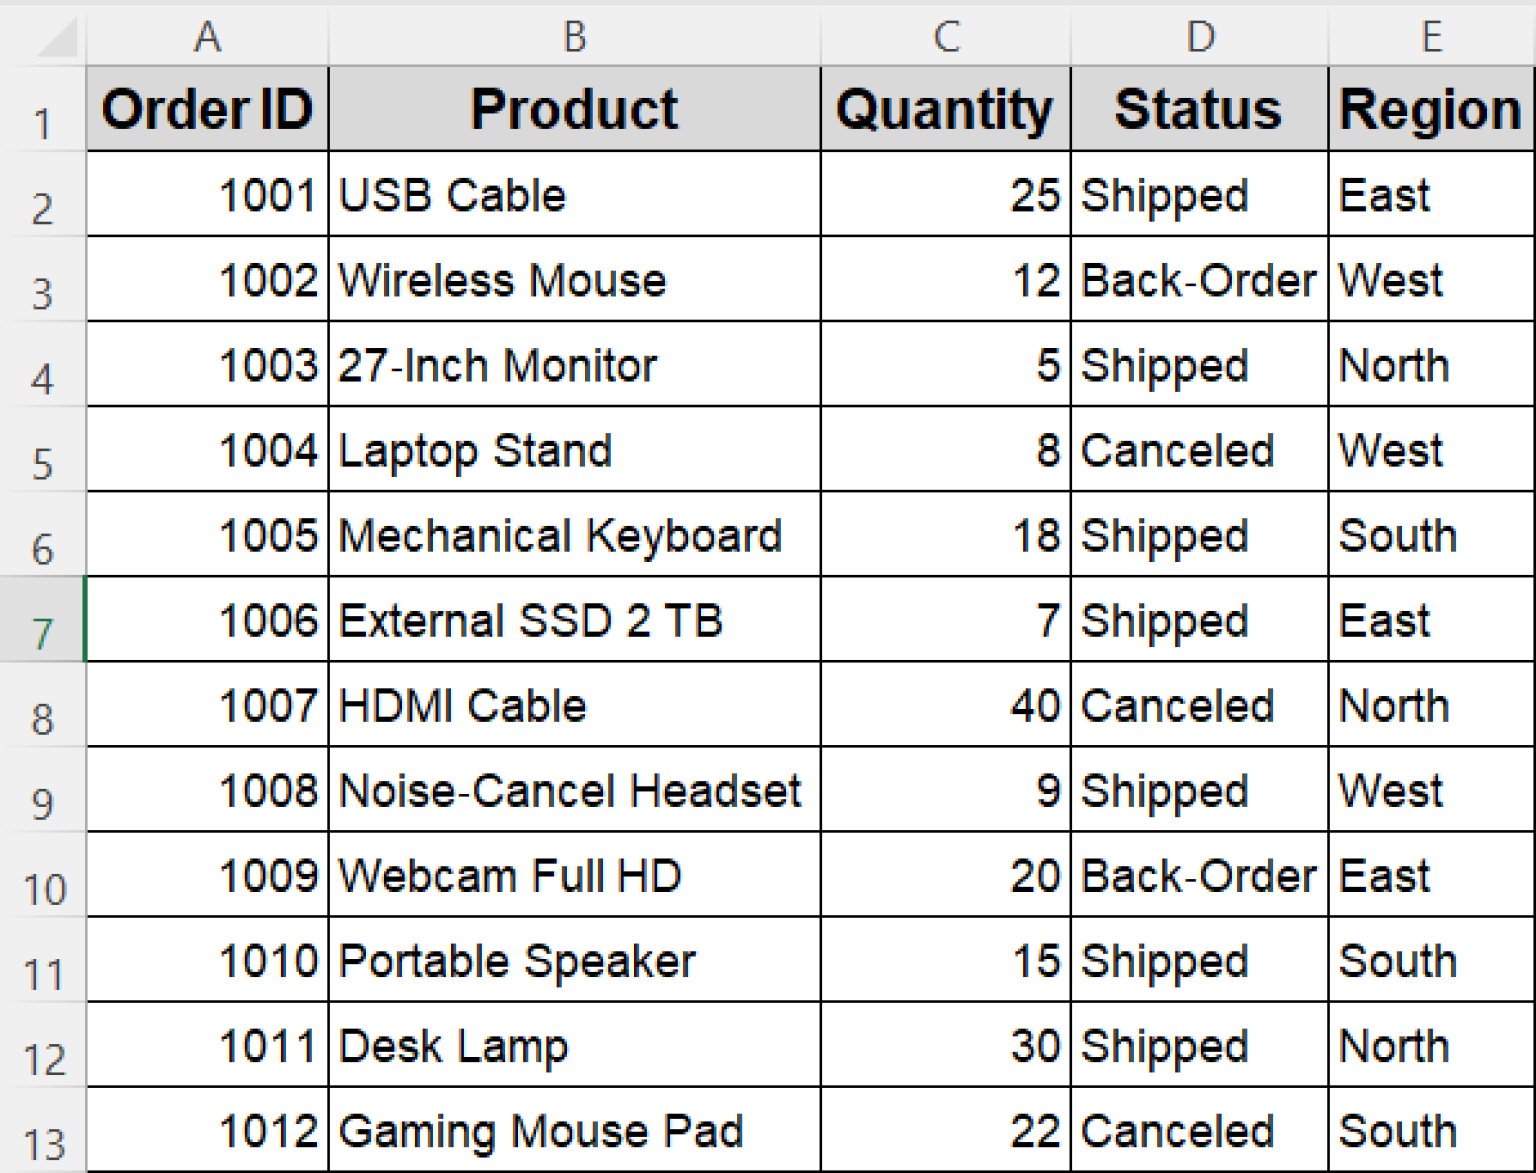Select column A header
This screenshot has width=1536, height=1173.
pos(207,37)
